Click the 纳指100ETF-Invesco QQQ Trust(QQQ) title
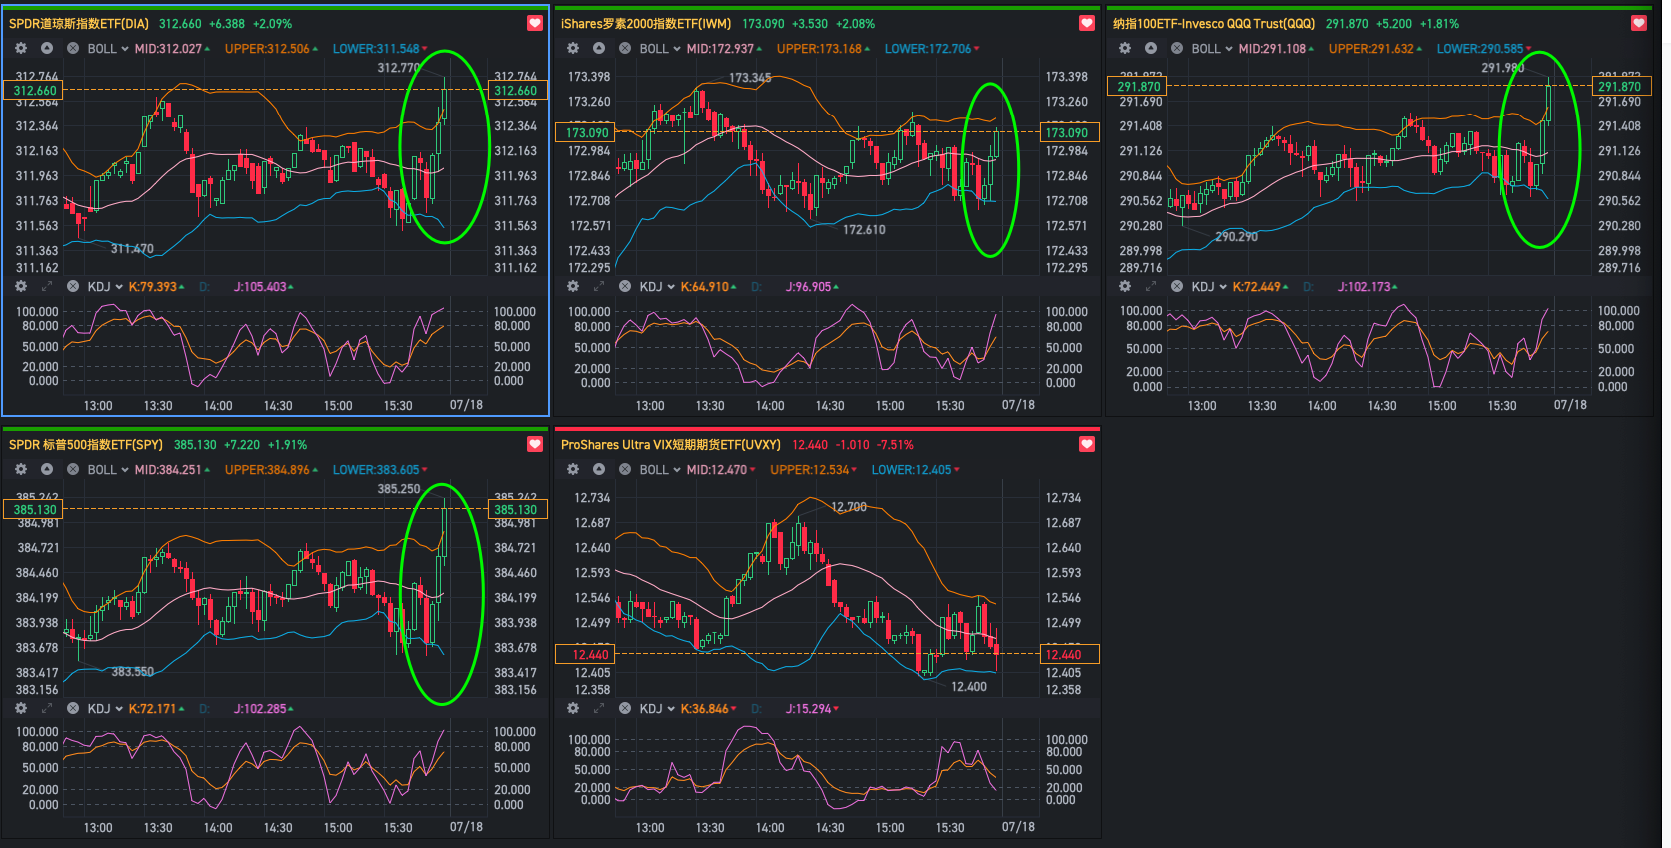Screen dimensions: 1671x848 coord(1214,23)
